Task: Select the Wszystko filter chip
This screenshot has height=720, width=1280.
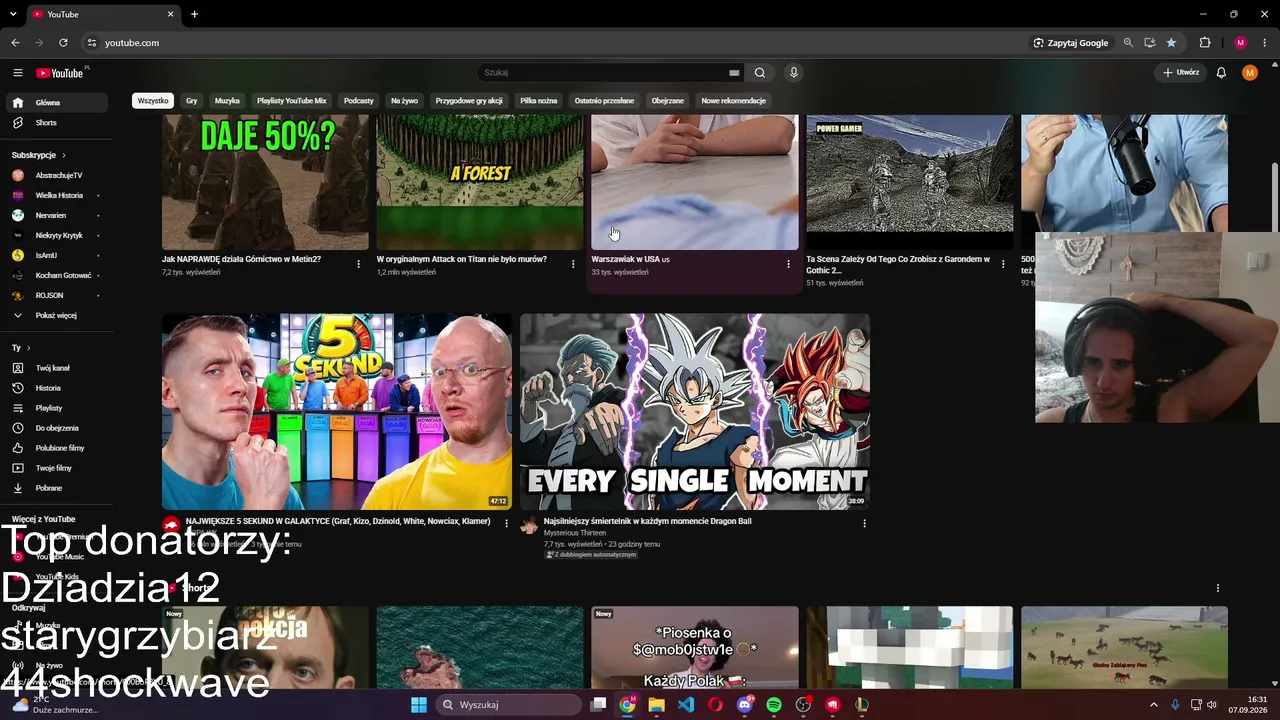Action: [153, 101]
